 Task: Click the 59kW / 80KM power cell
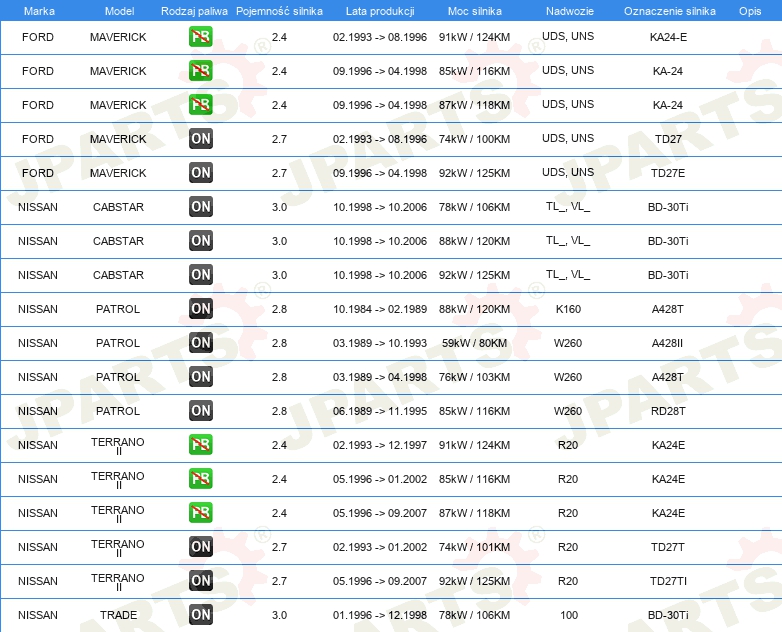click(x=474, y=343)
